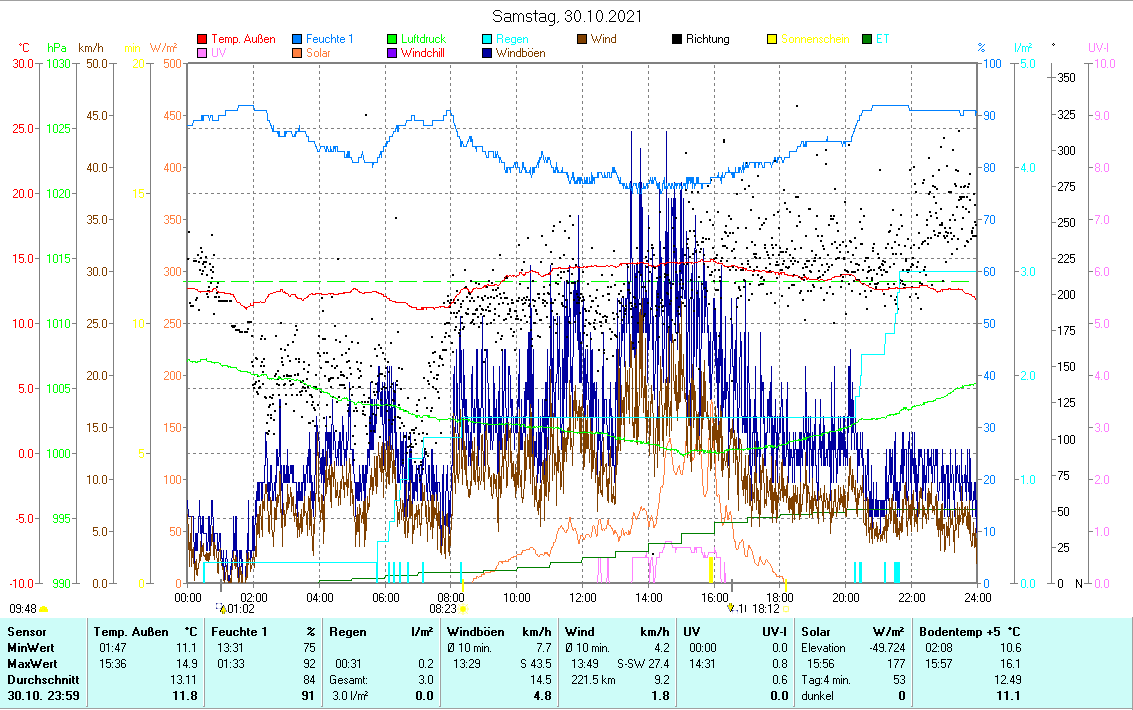Click the sunrise sun icon at 08:23
The height and width of the screenshot is (710, 1133).
463,608
